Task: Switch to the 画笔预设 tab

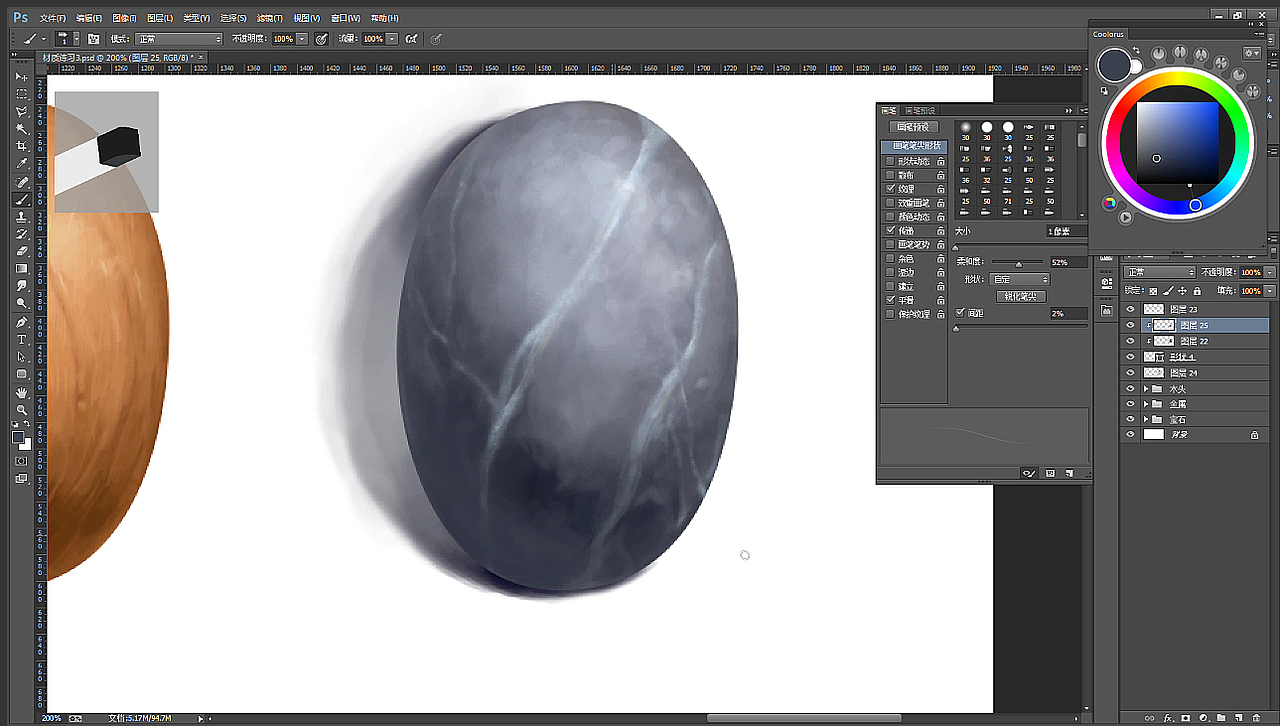Action: point(920,110)
